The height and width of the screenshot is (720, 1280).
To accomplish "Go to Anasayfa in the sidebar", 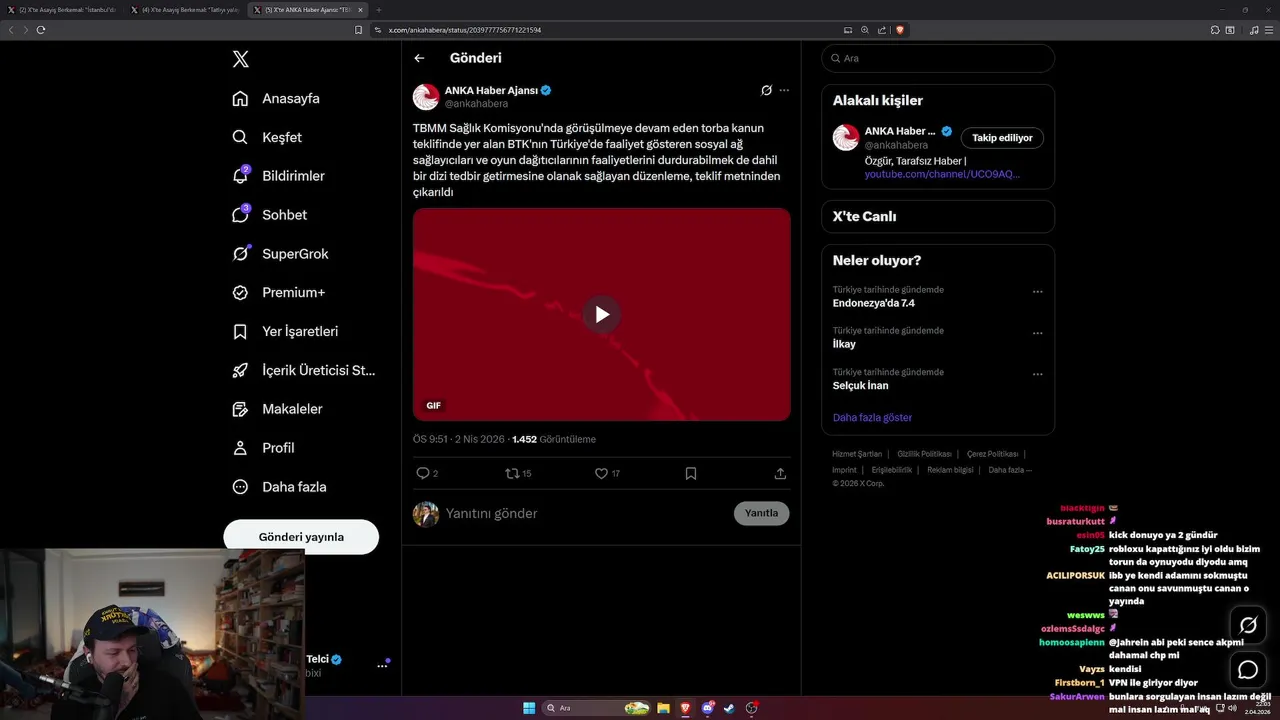I will coord(277,98).
